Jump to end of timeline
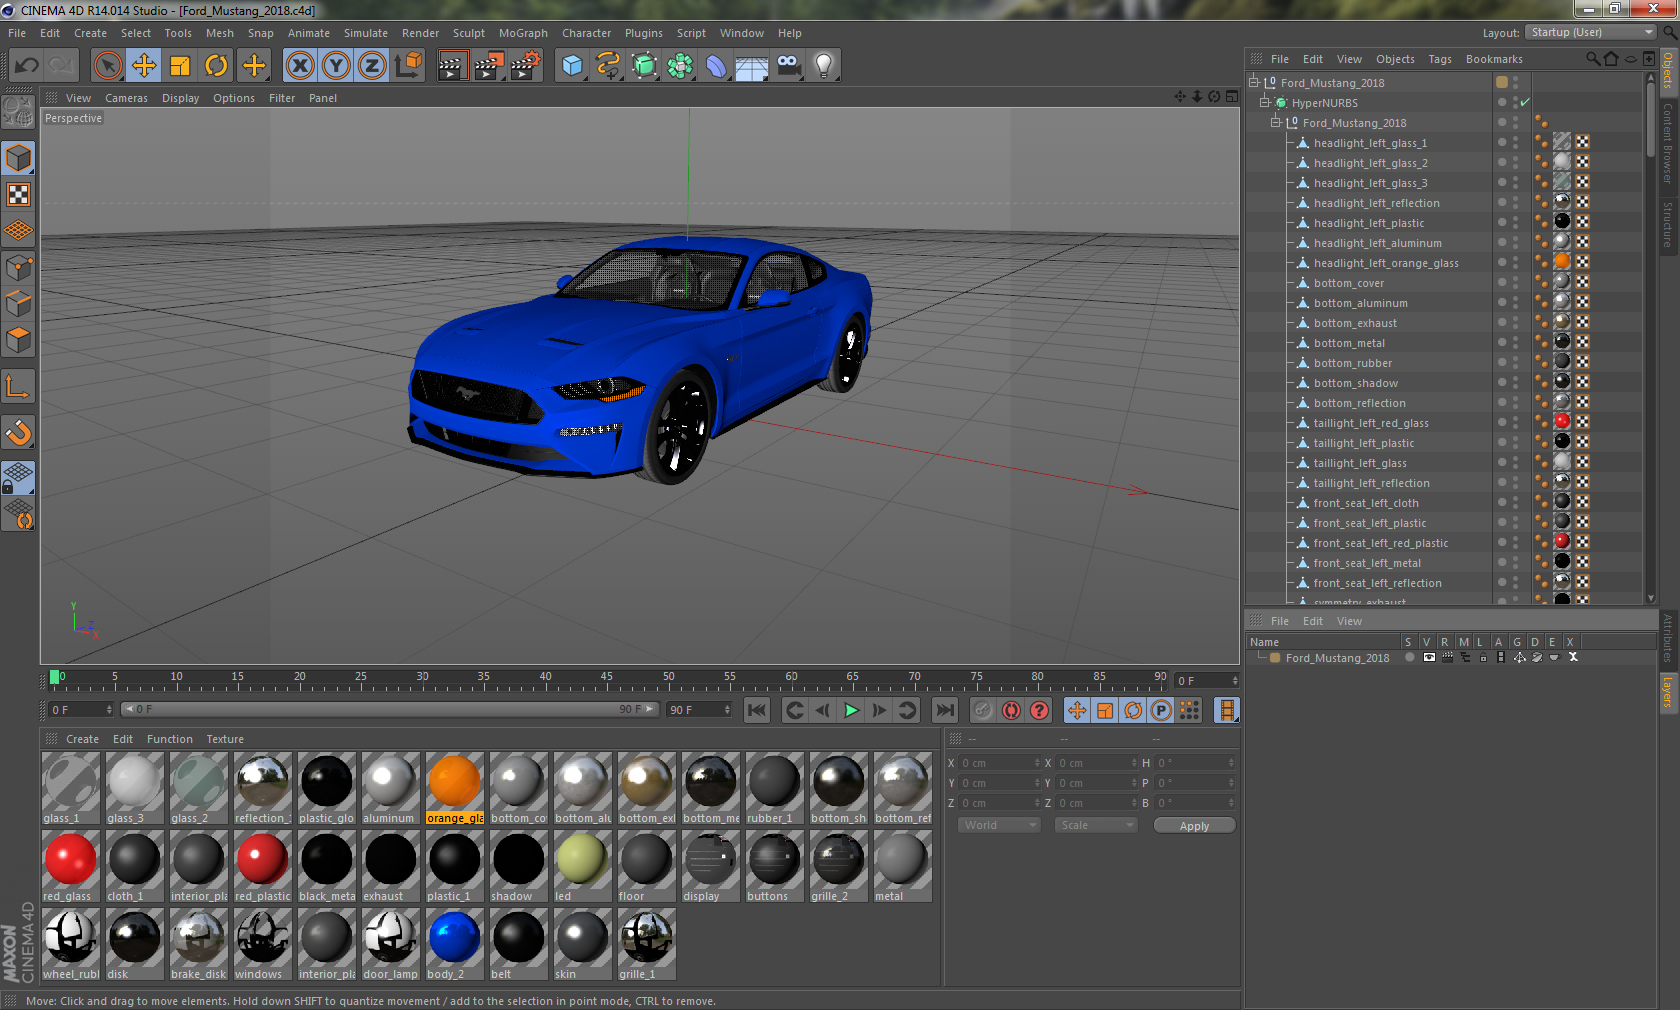The width and height of the screenshot is (1680, 1010). (x=944, y=710)
